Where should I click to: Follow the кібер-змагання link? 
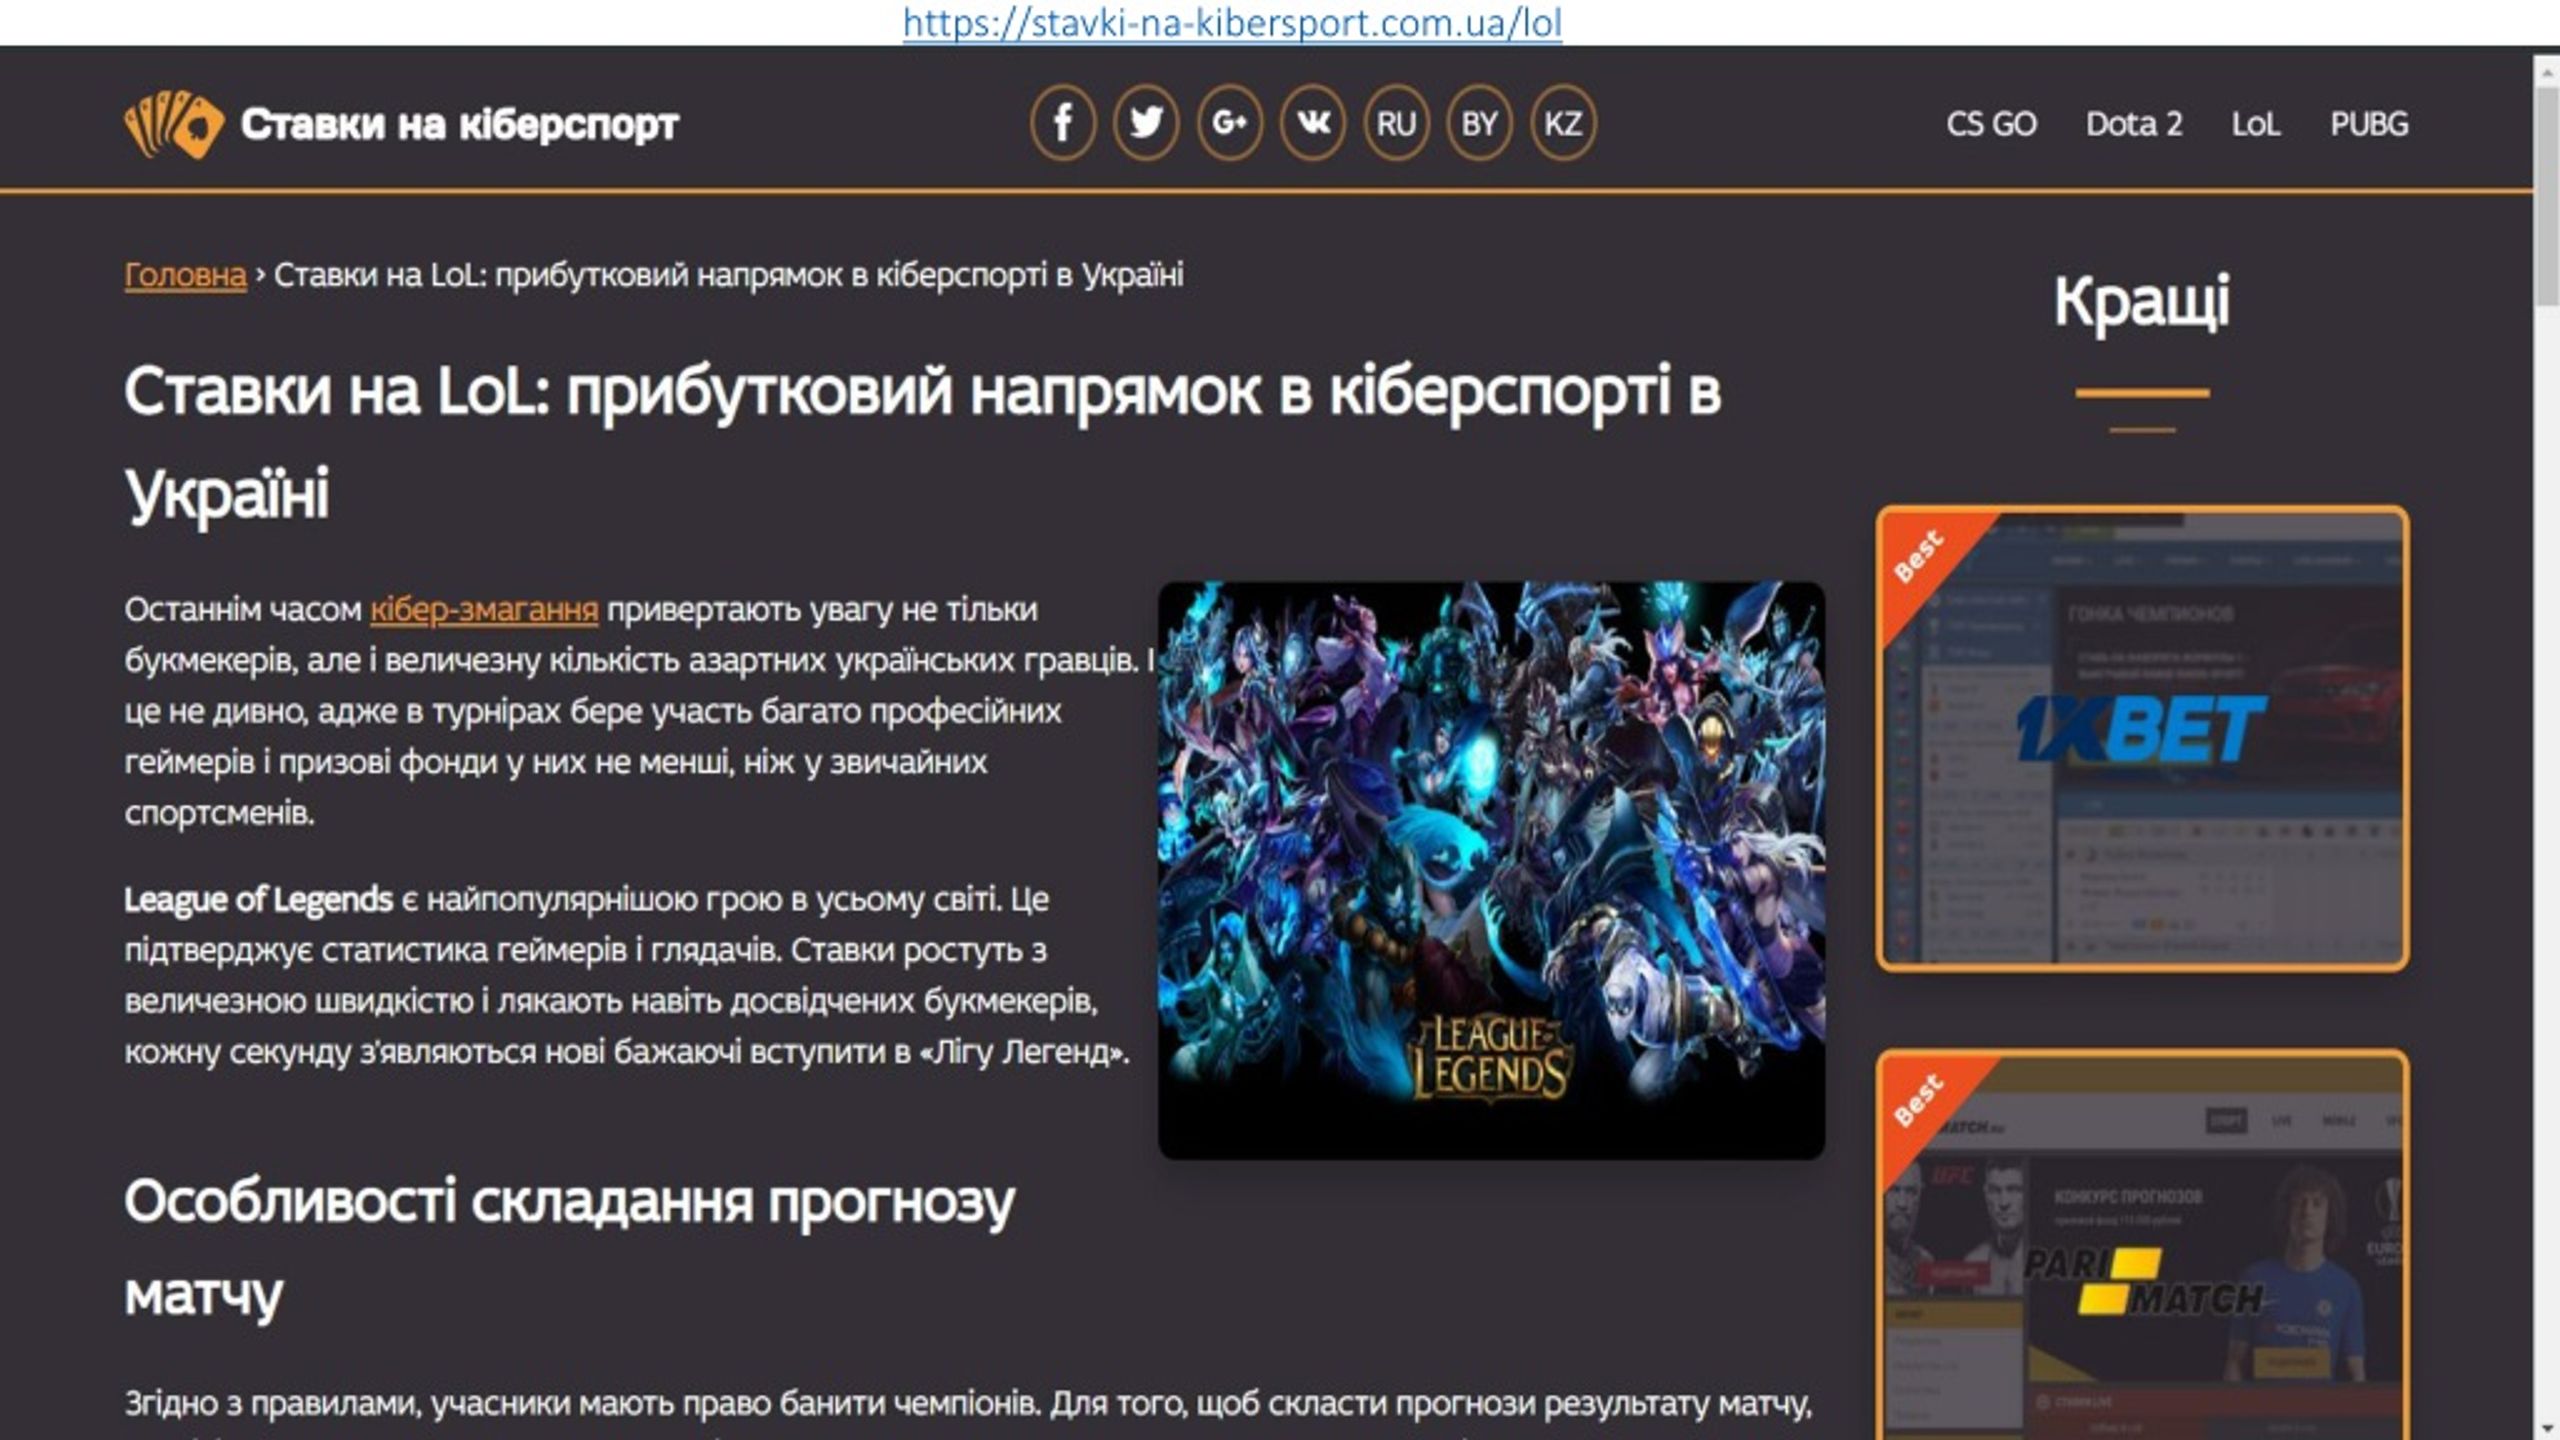coord(484,609)
